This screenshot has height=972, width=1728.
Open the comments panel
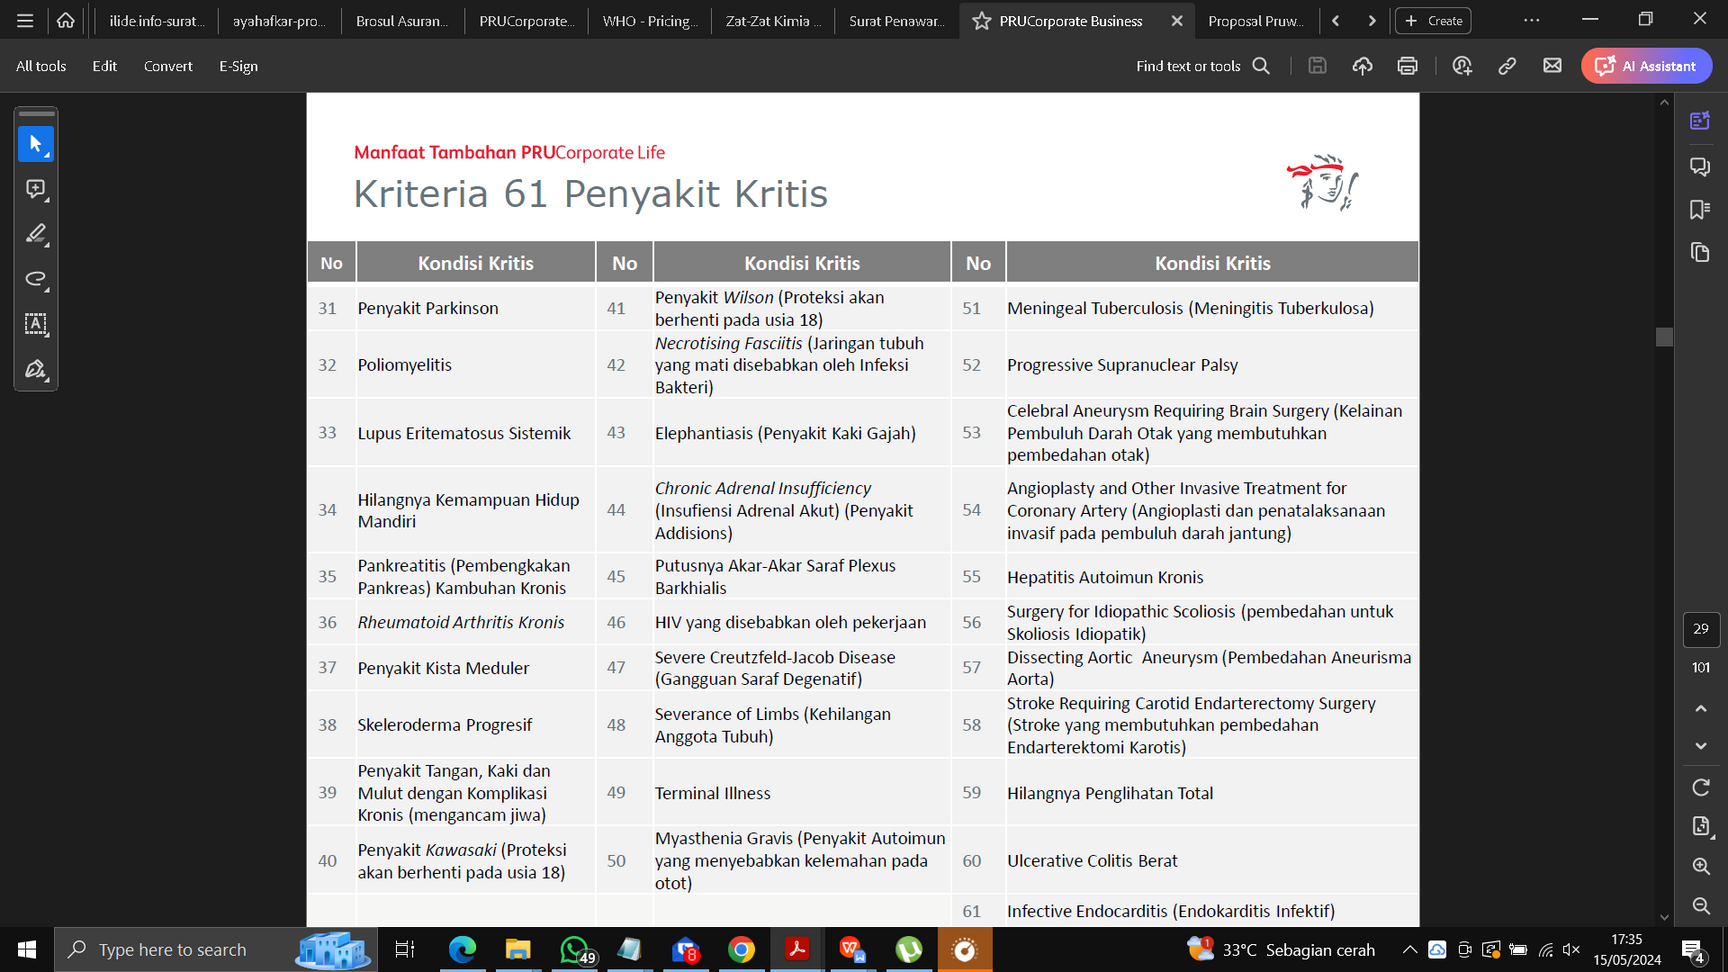(1700, 166)
